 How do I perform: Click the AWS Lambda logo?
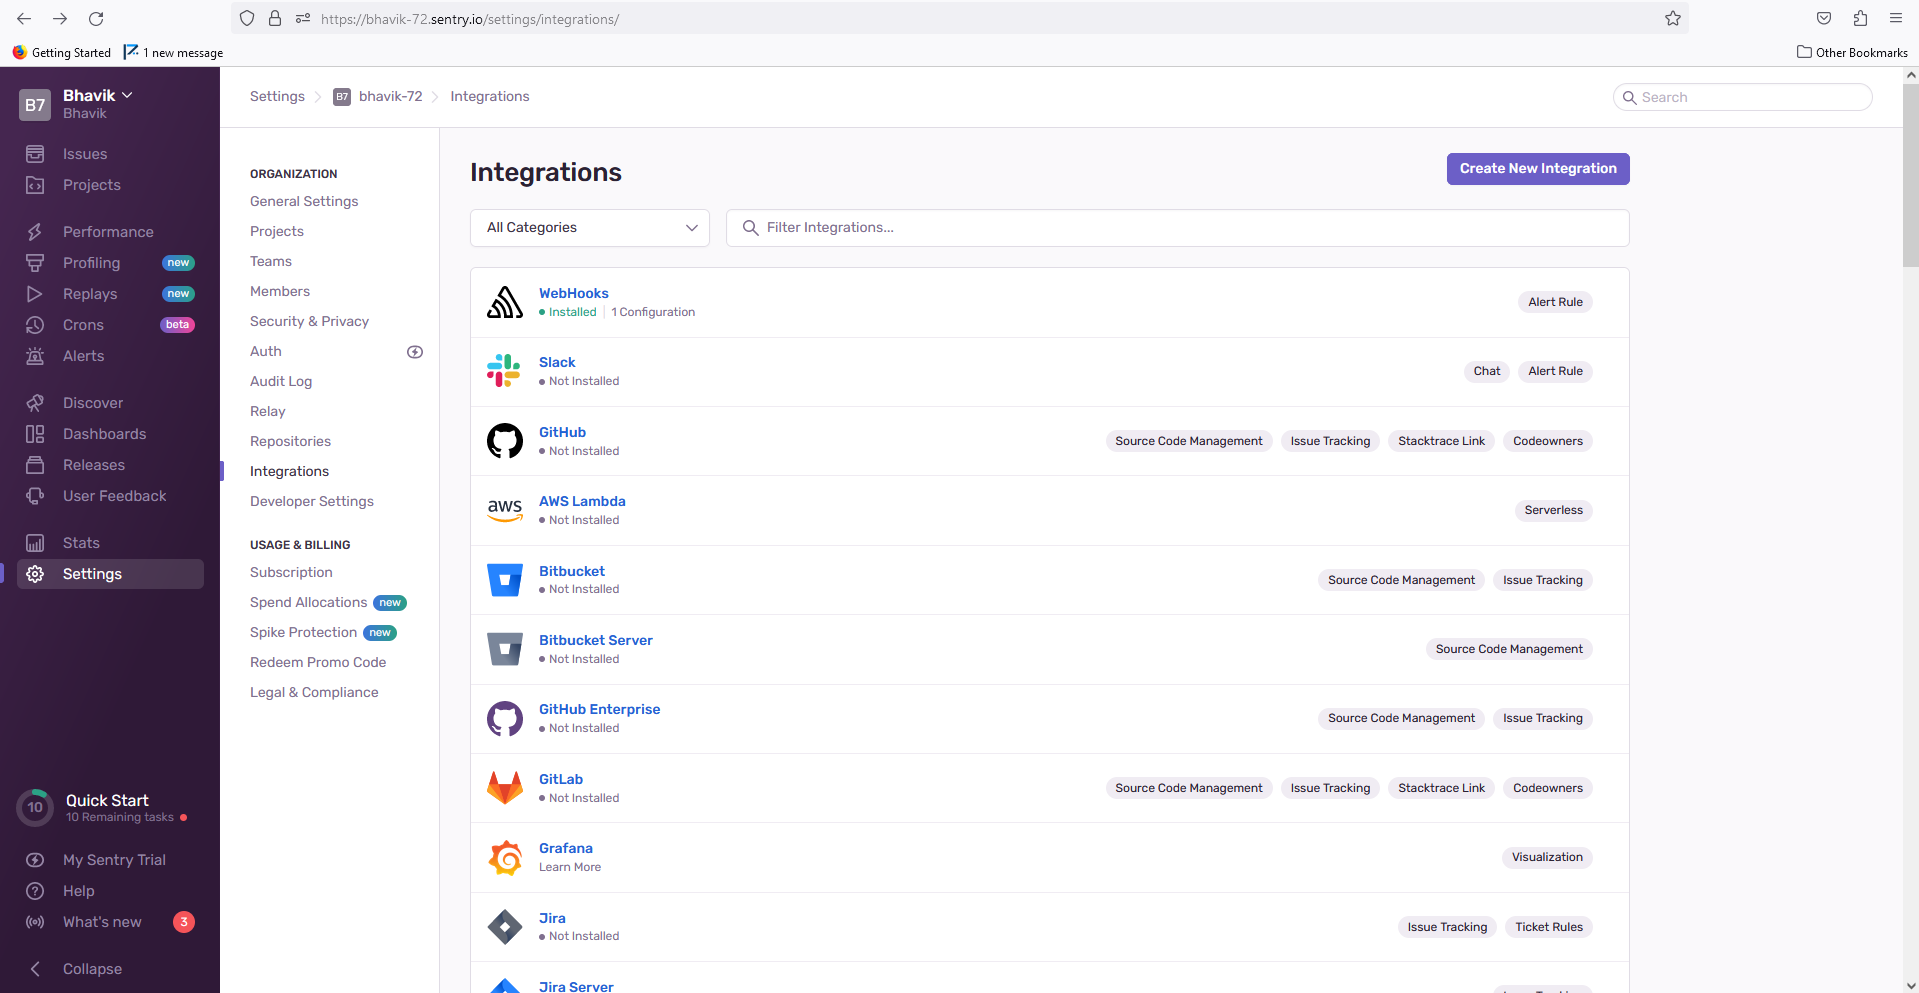504,510
